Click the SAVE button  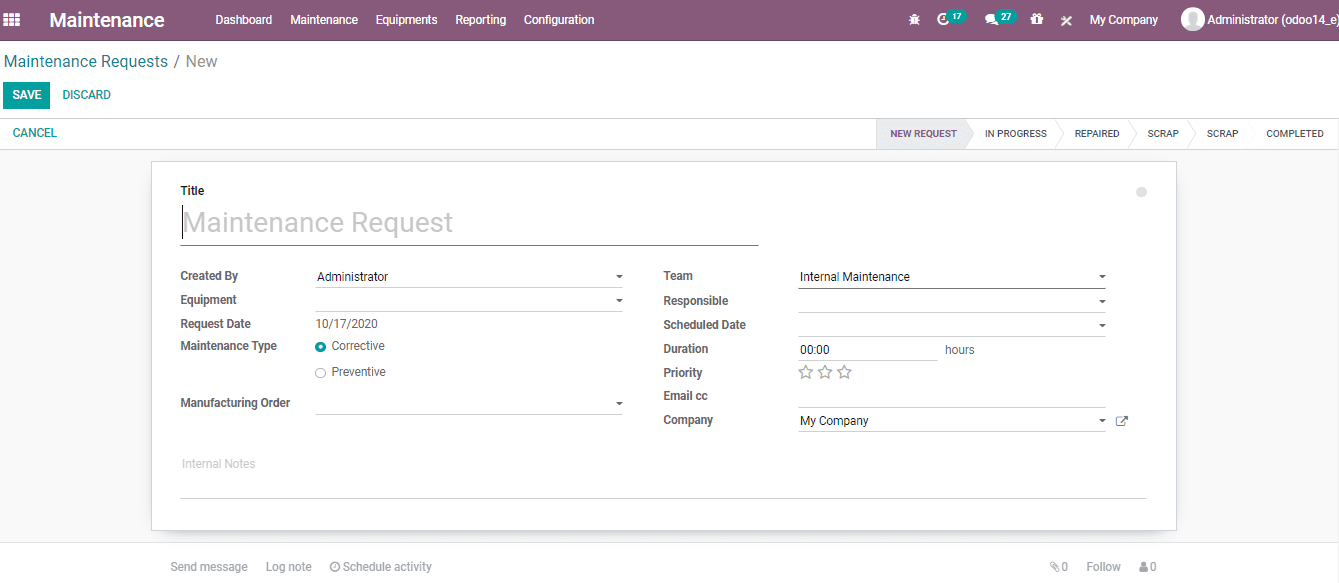click(26, 94)
